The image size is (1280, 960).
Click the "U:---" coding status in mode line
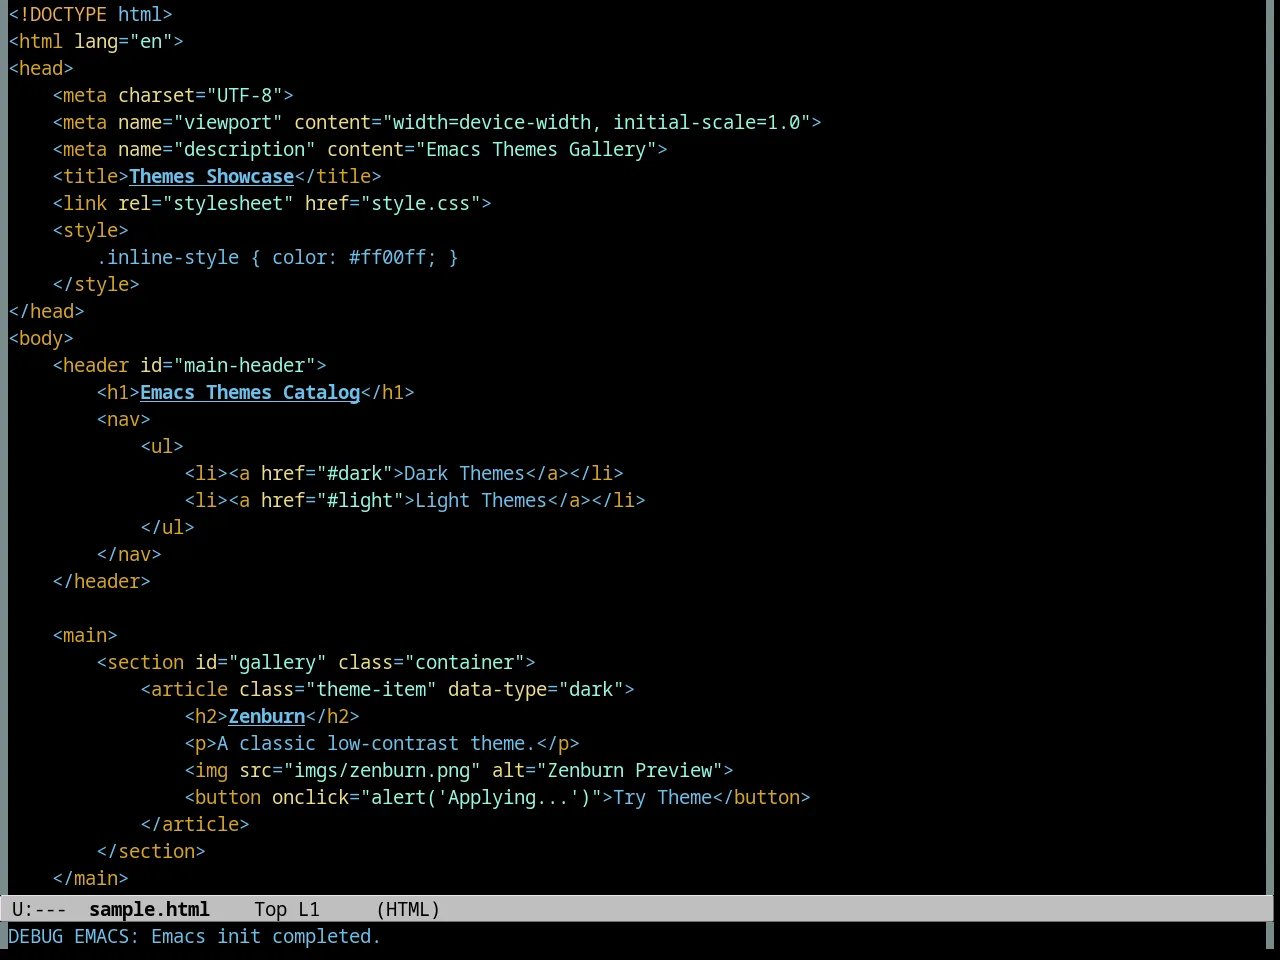click(39, 909)
